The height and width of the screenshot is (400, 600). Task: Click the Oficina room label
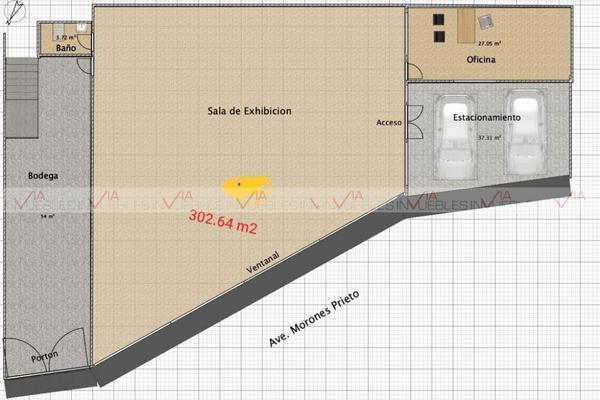481,60
